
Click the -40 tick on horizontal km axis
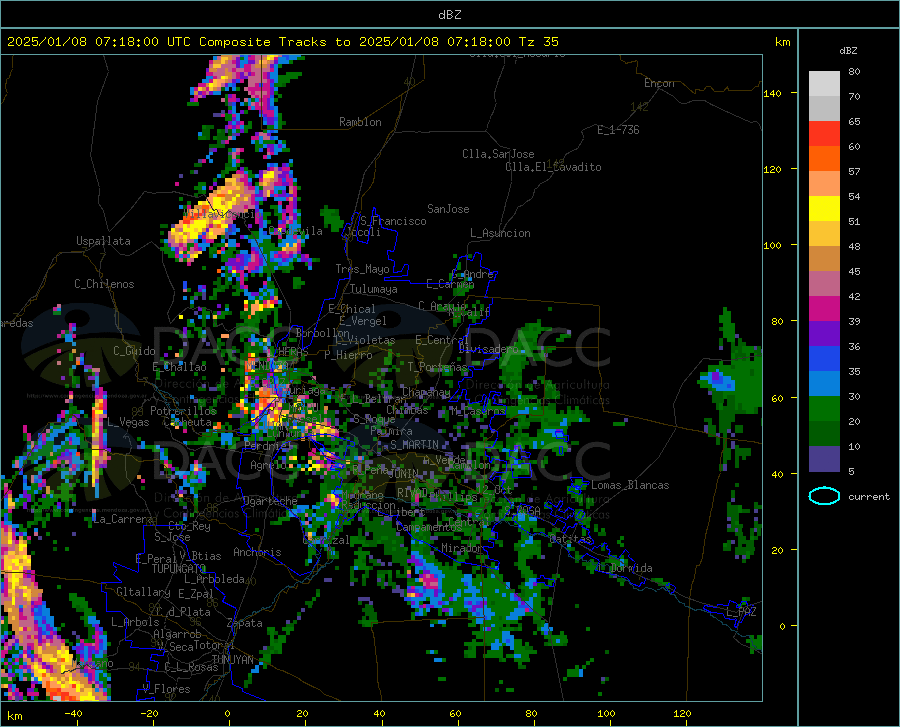[73, 714]
